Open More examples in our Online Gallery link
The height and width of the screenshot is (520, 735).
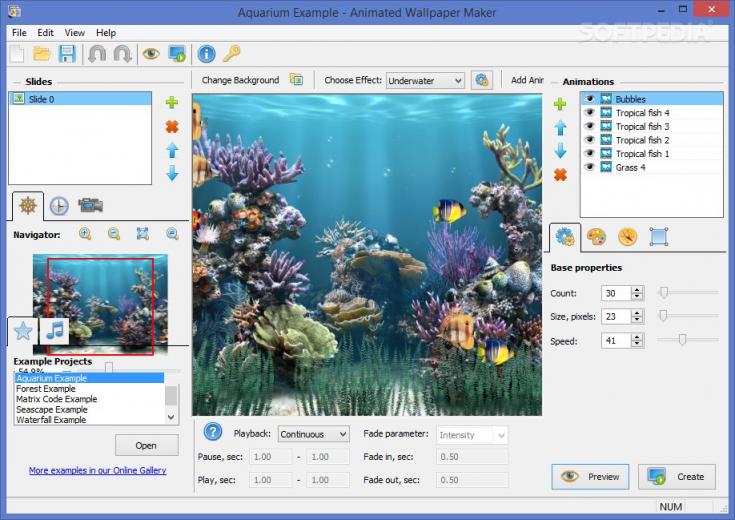click(98, 470)
